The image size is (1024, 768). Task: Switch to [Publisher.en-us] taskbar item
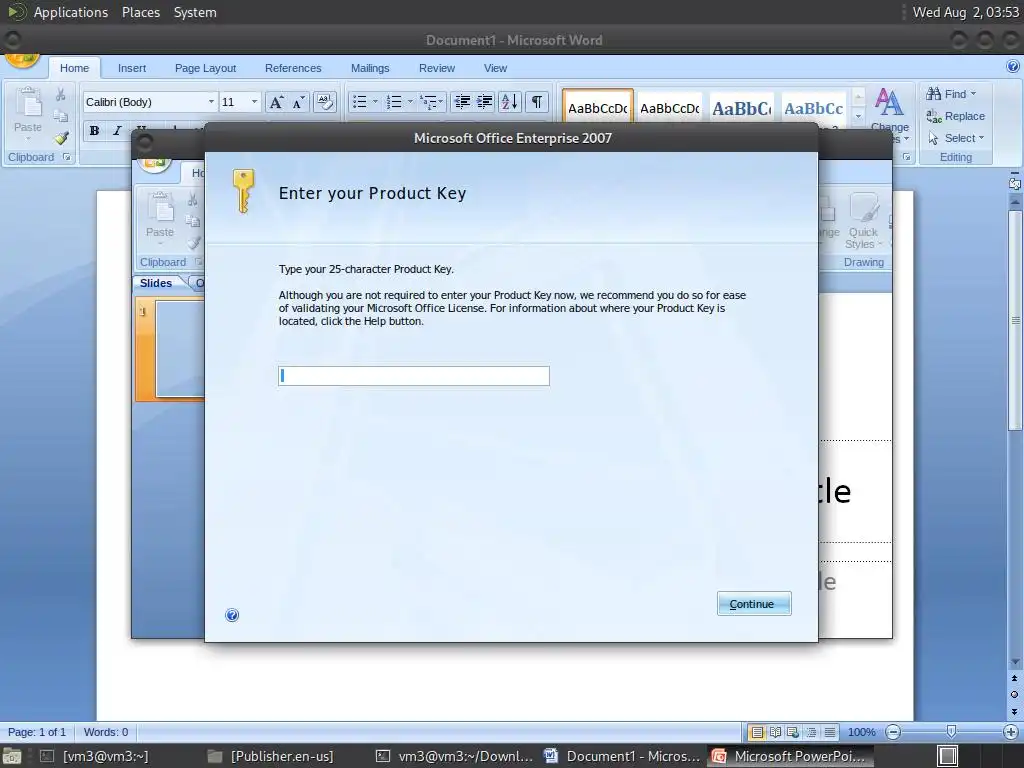coord(270,756)
